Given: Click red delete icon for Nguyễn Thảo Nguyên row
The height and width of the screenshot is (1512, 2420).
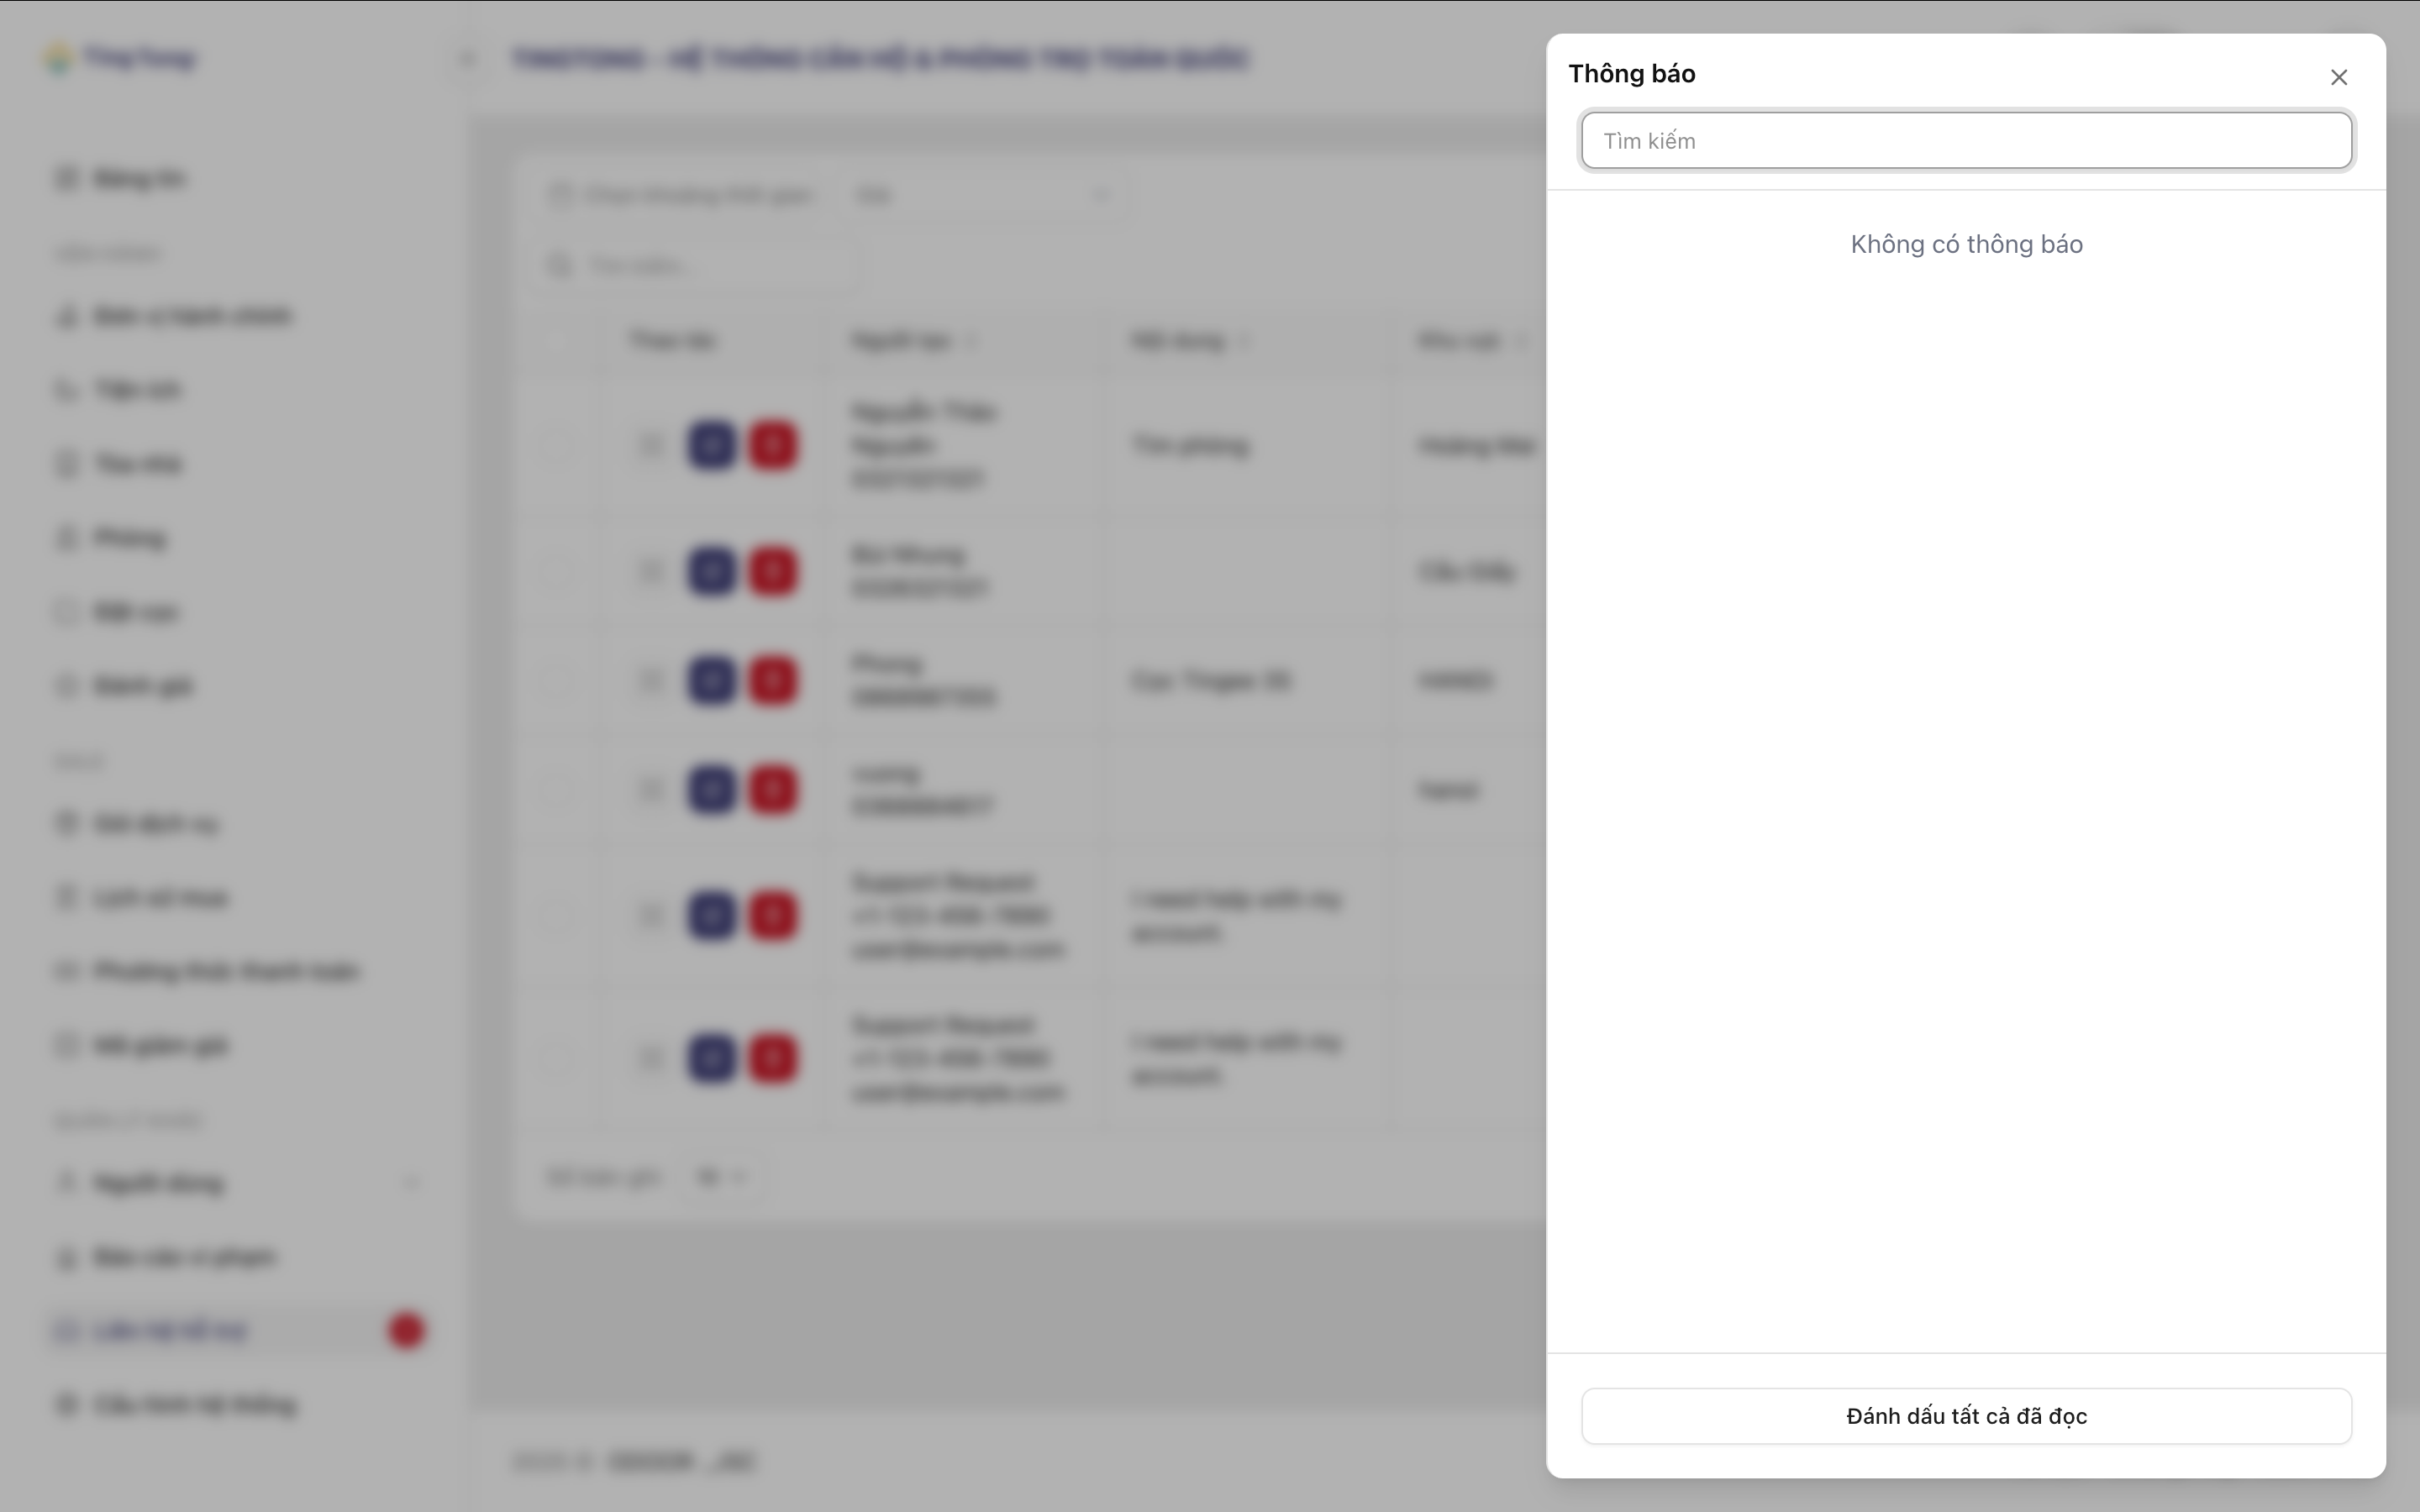Looking at the screenshot, I should 772,445.
